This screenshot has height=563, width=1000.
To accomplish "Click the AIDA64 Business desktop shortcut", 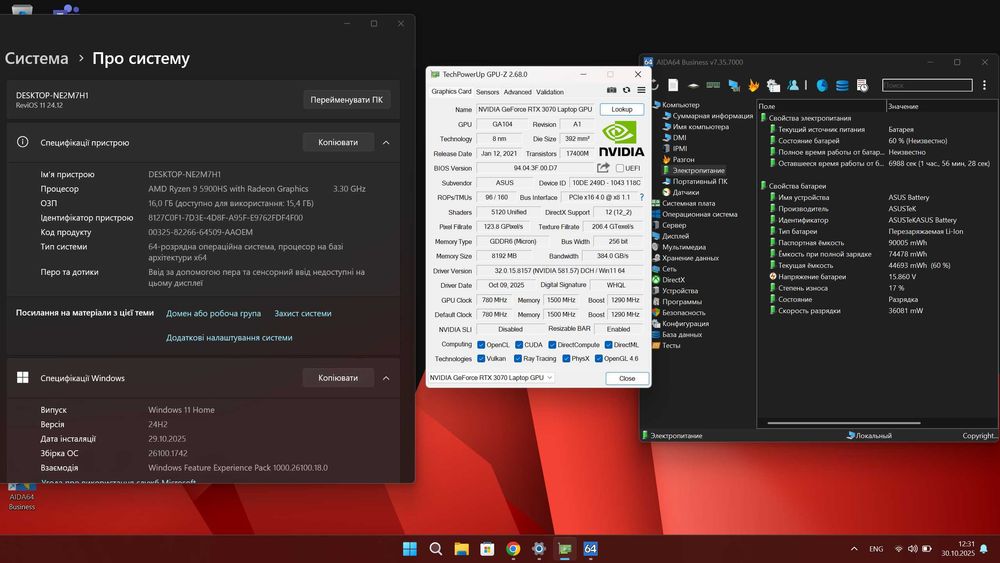I will coord(22,497).
